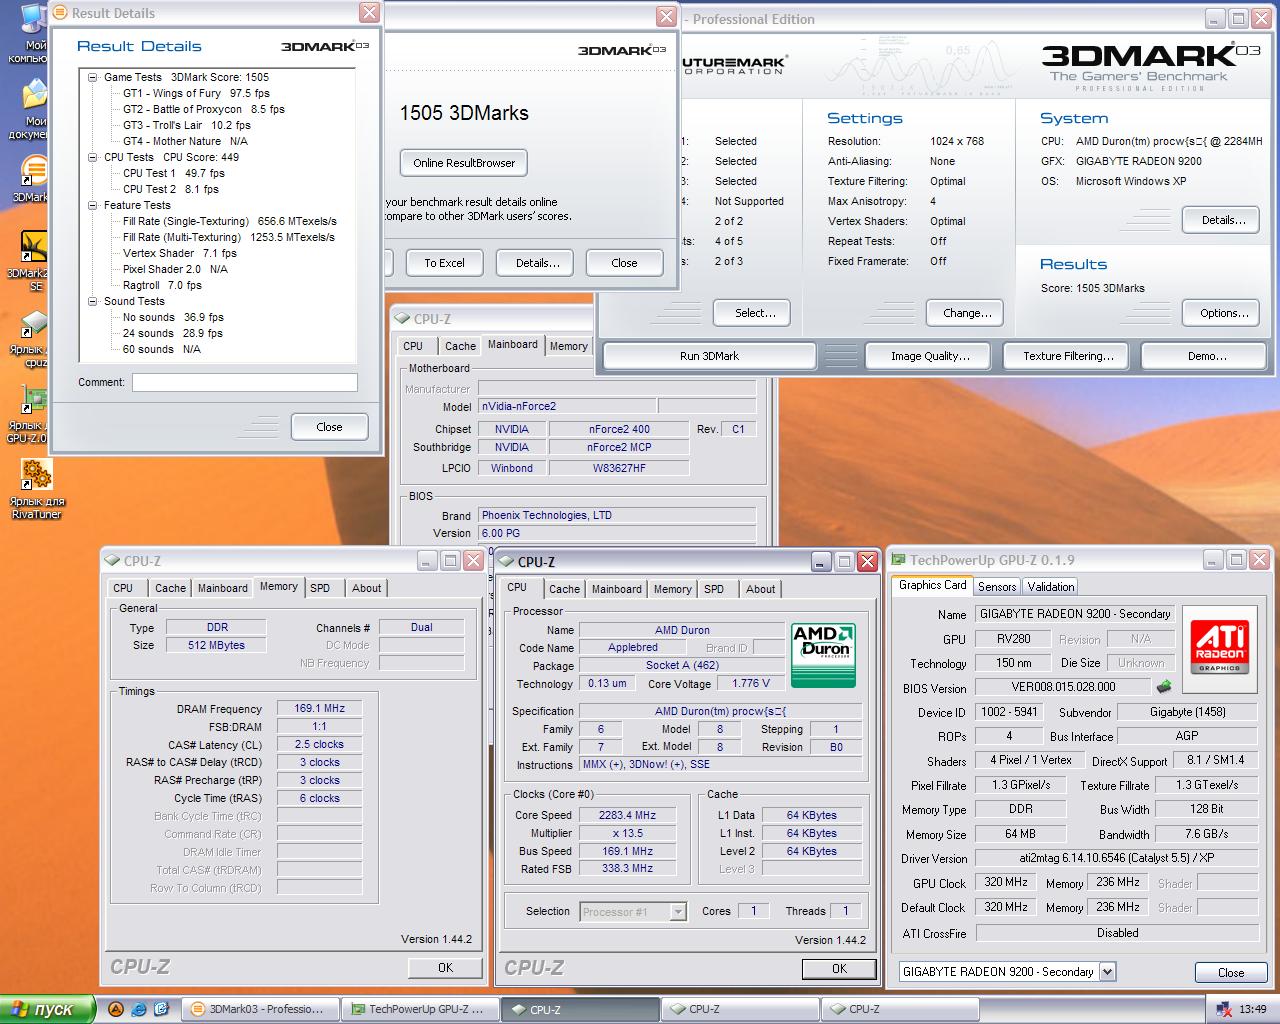Open Mainboard tab in CPU-Z memory window
Viewport: 1280px width, 1024px height.
tap(222, 588)
